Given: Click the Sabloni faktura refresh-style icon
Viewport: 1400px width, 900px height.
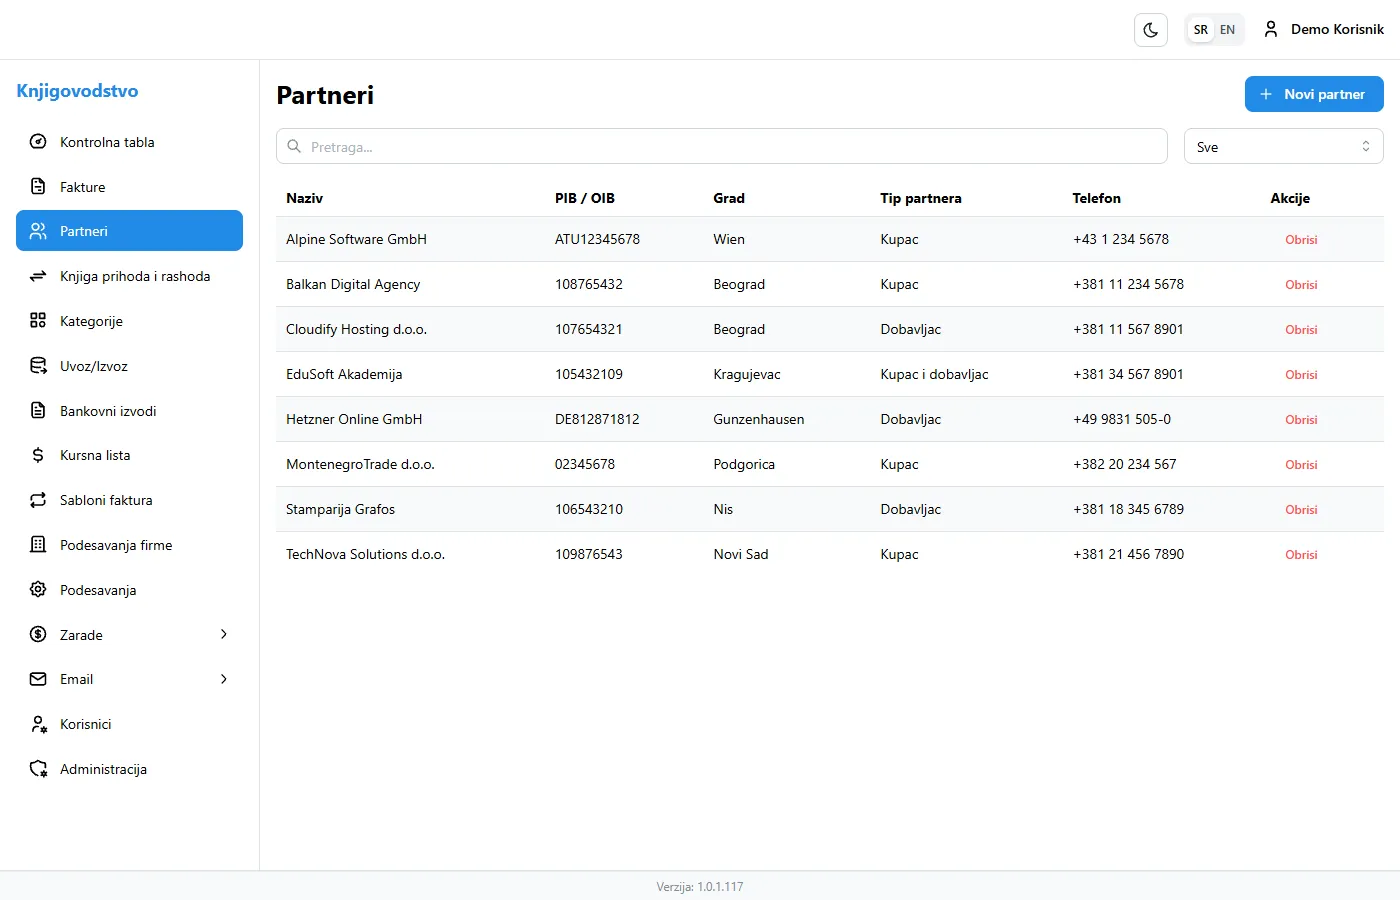Looking at the screenshot, I should pyautogui.click(x=37, y=500).
